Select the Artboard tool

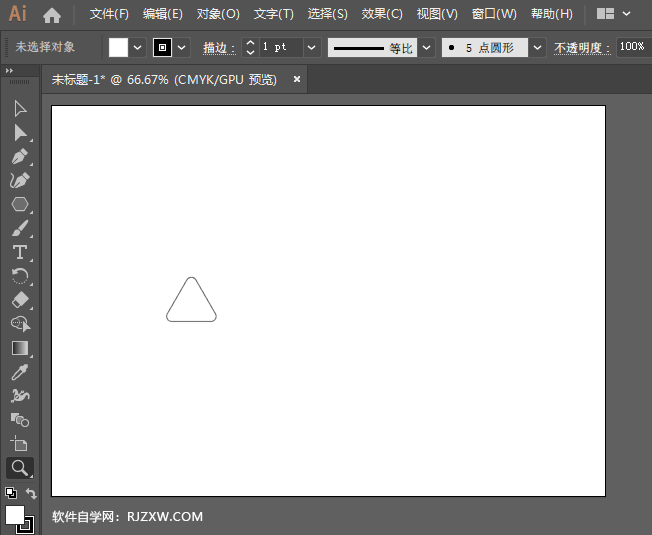20,444
